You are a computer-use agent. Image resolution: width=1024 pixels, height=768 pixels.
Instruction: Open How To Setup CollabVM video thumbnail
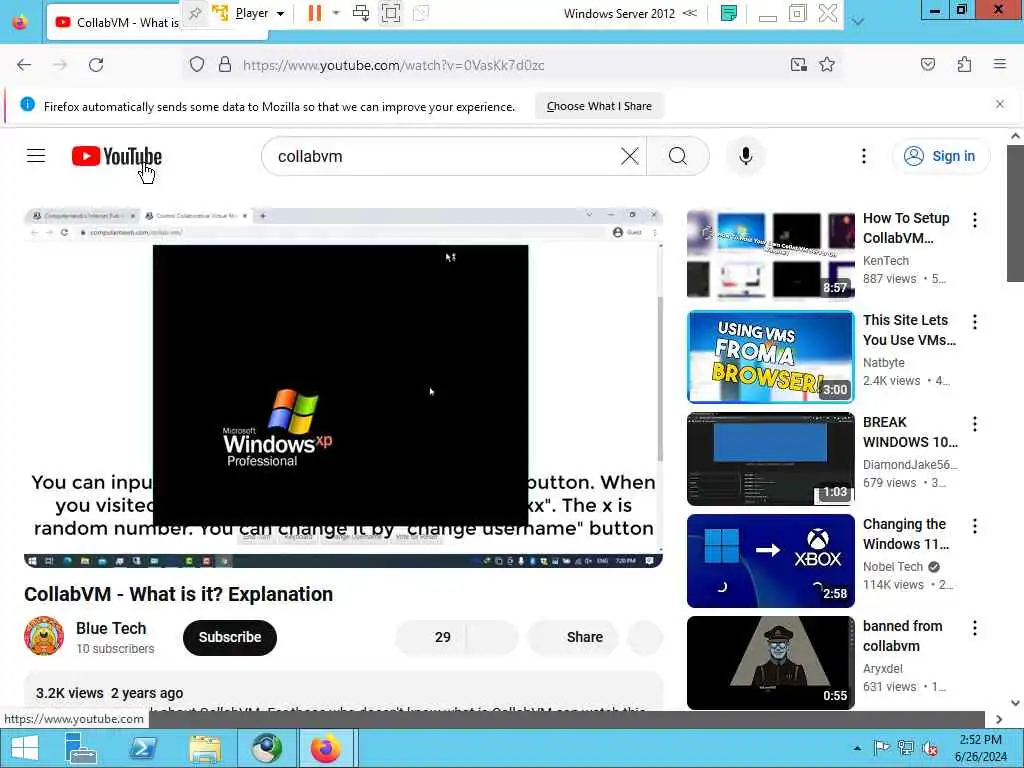[x=771, y=255]
